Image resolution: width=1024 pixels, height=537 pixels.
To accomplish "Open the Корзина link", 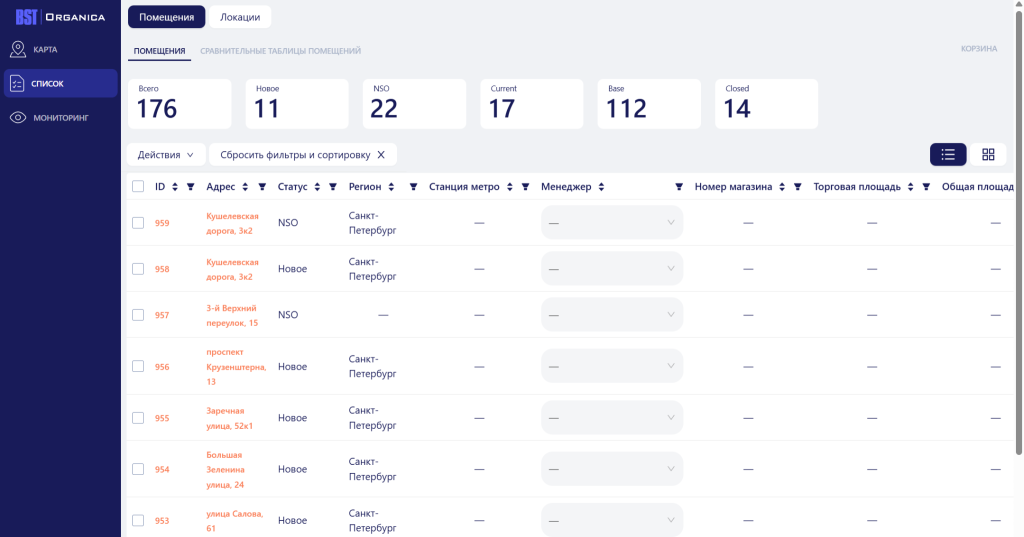I will (x=978, y=49).
